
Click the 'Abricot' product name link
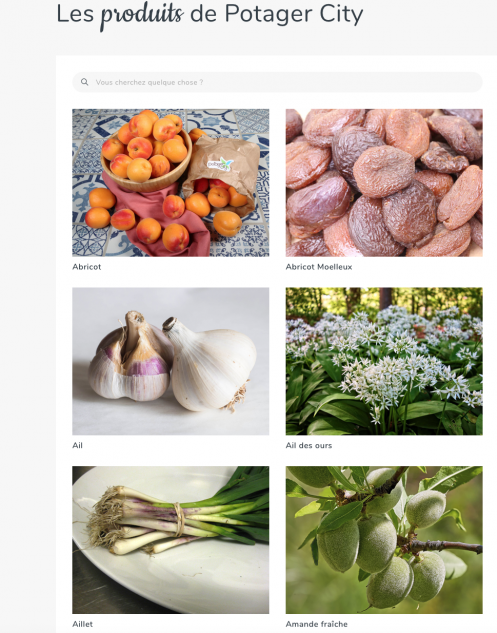tap(87, 266)
